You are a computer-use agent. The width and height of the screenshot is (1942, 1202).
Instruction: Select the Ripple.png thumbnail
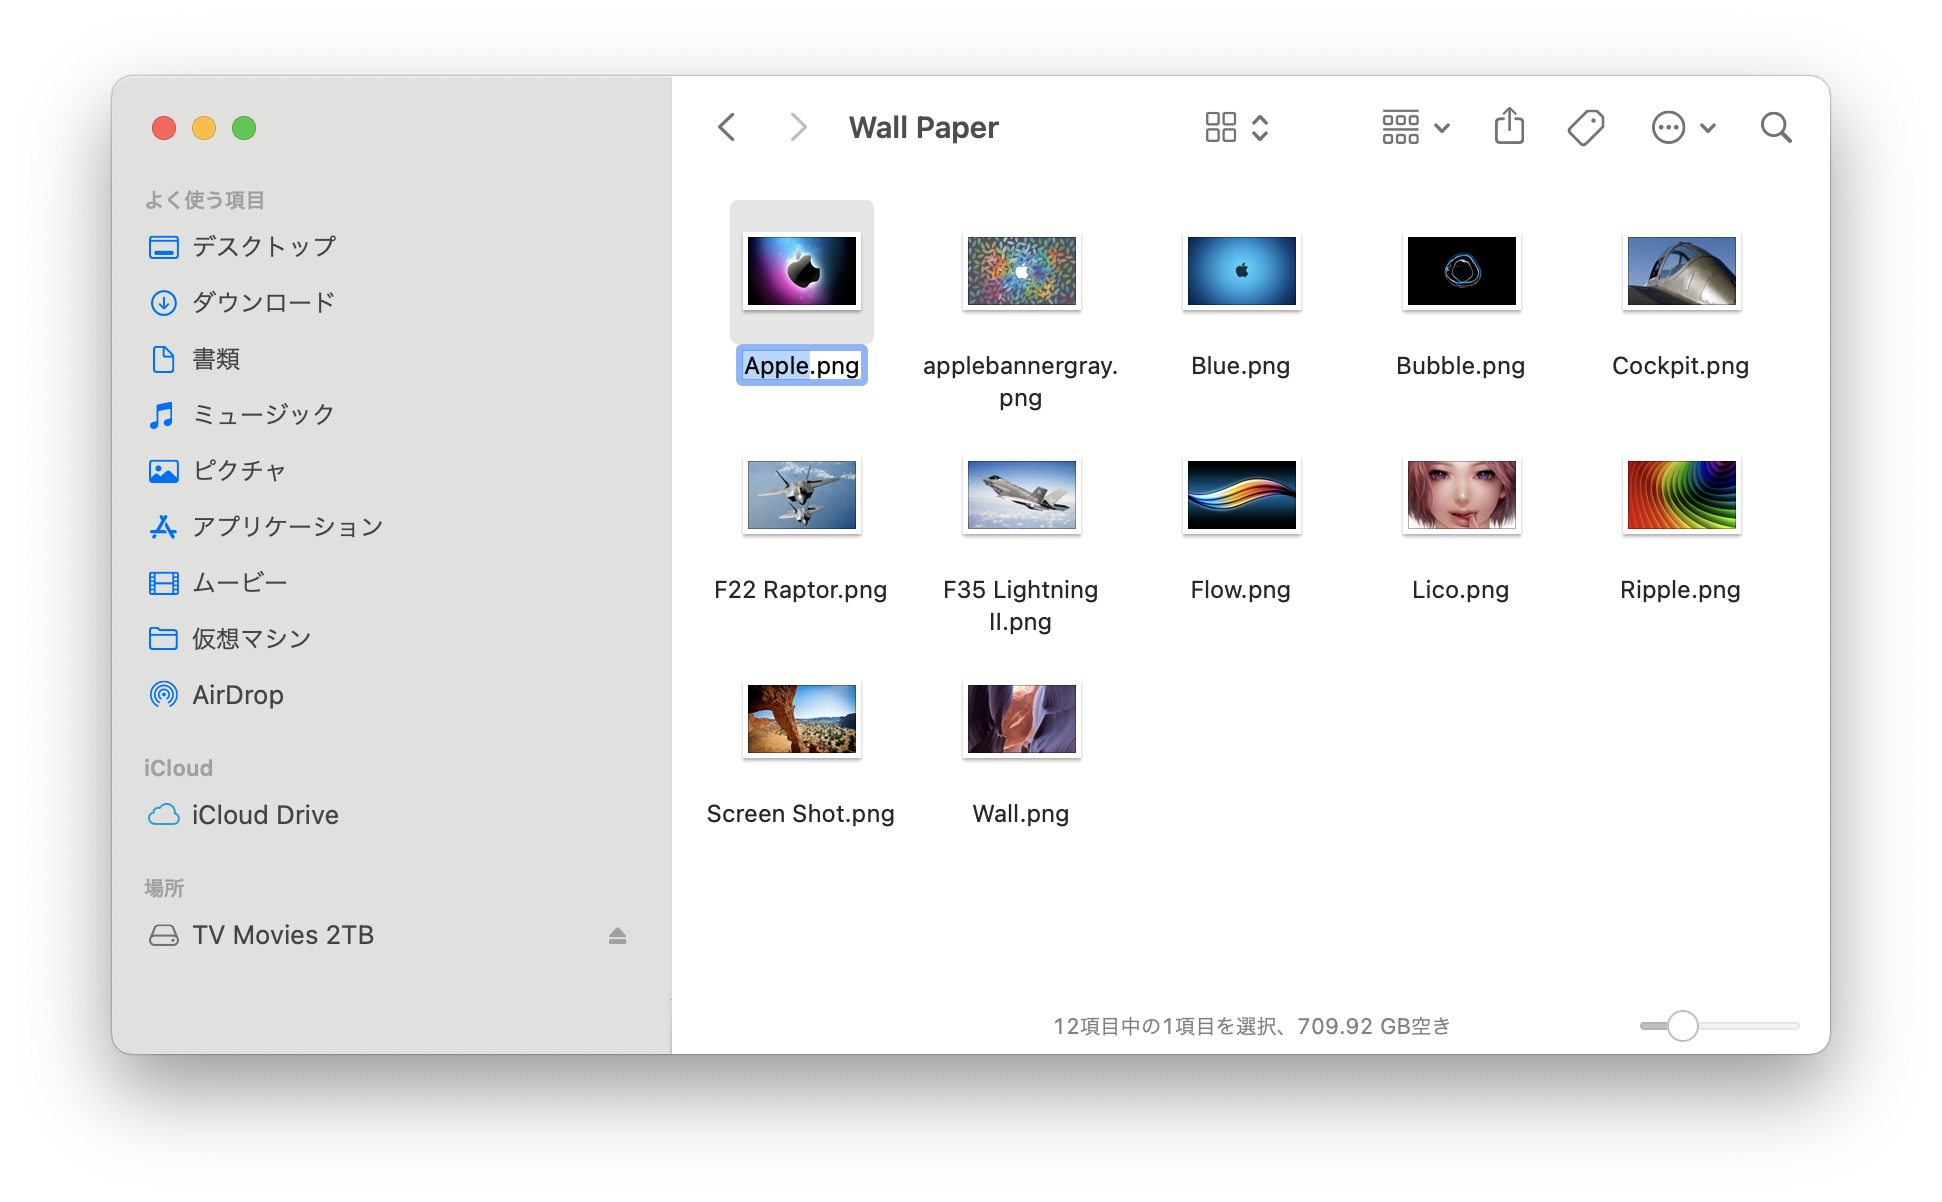click(x=1681, y=495)
